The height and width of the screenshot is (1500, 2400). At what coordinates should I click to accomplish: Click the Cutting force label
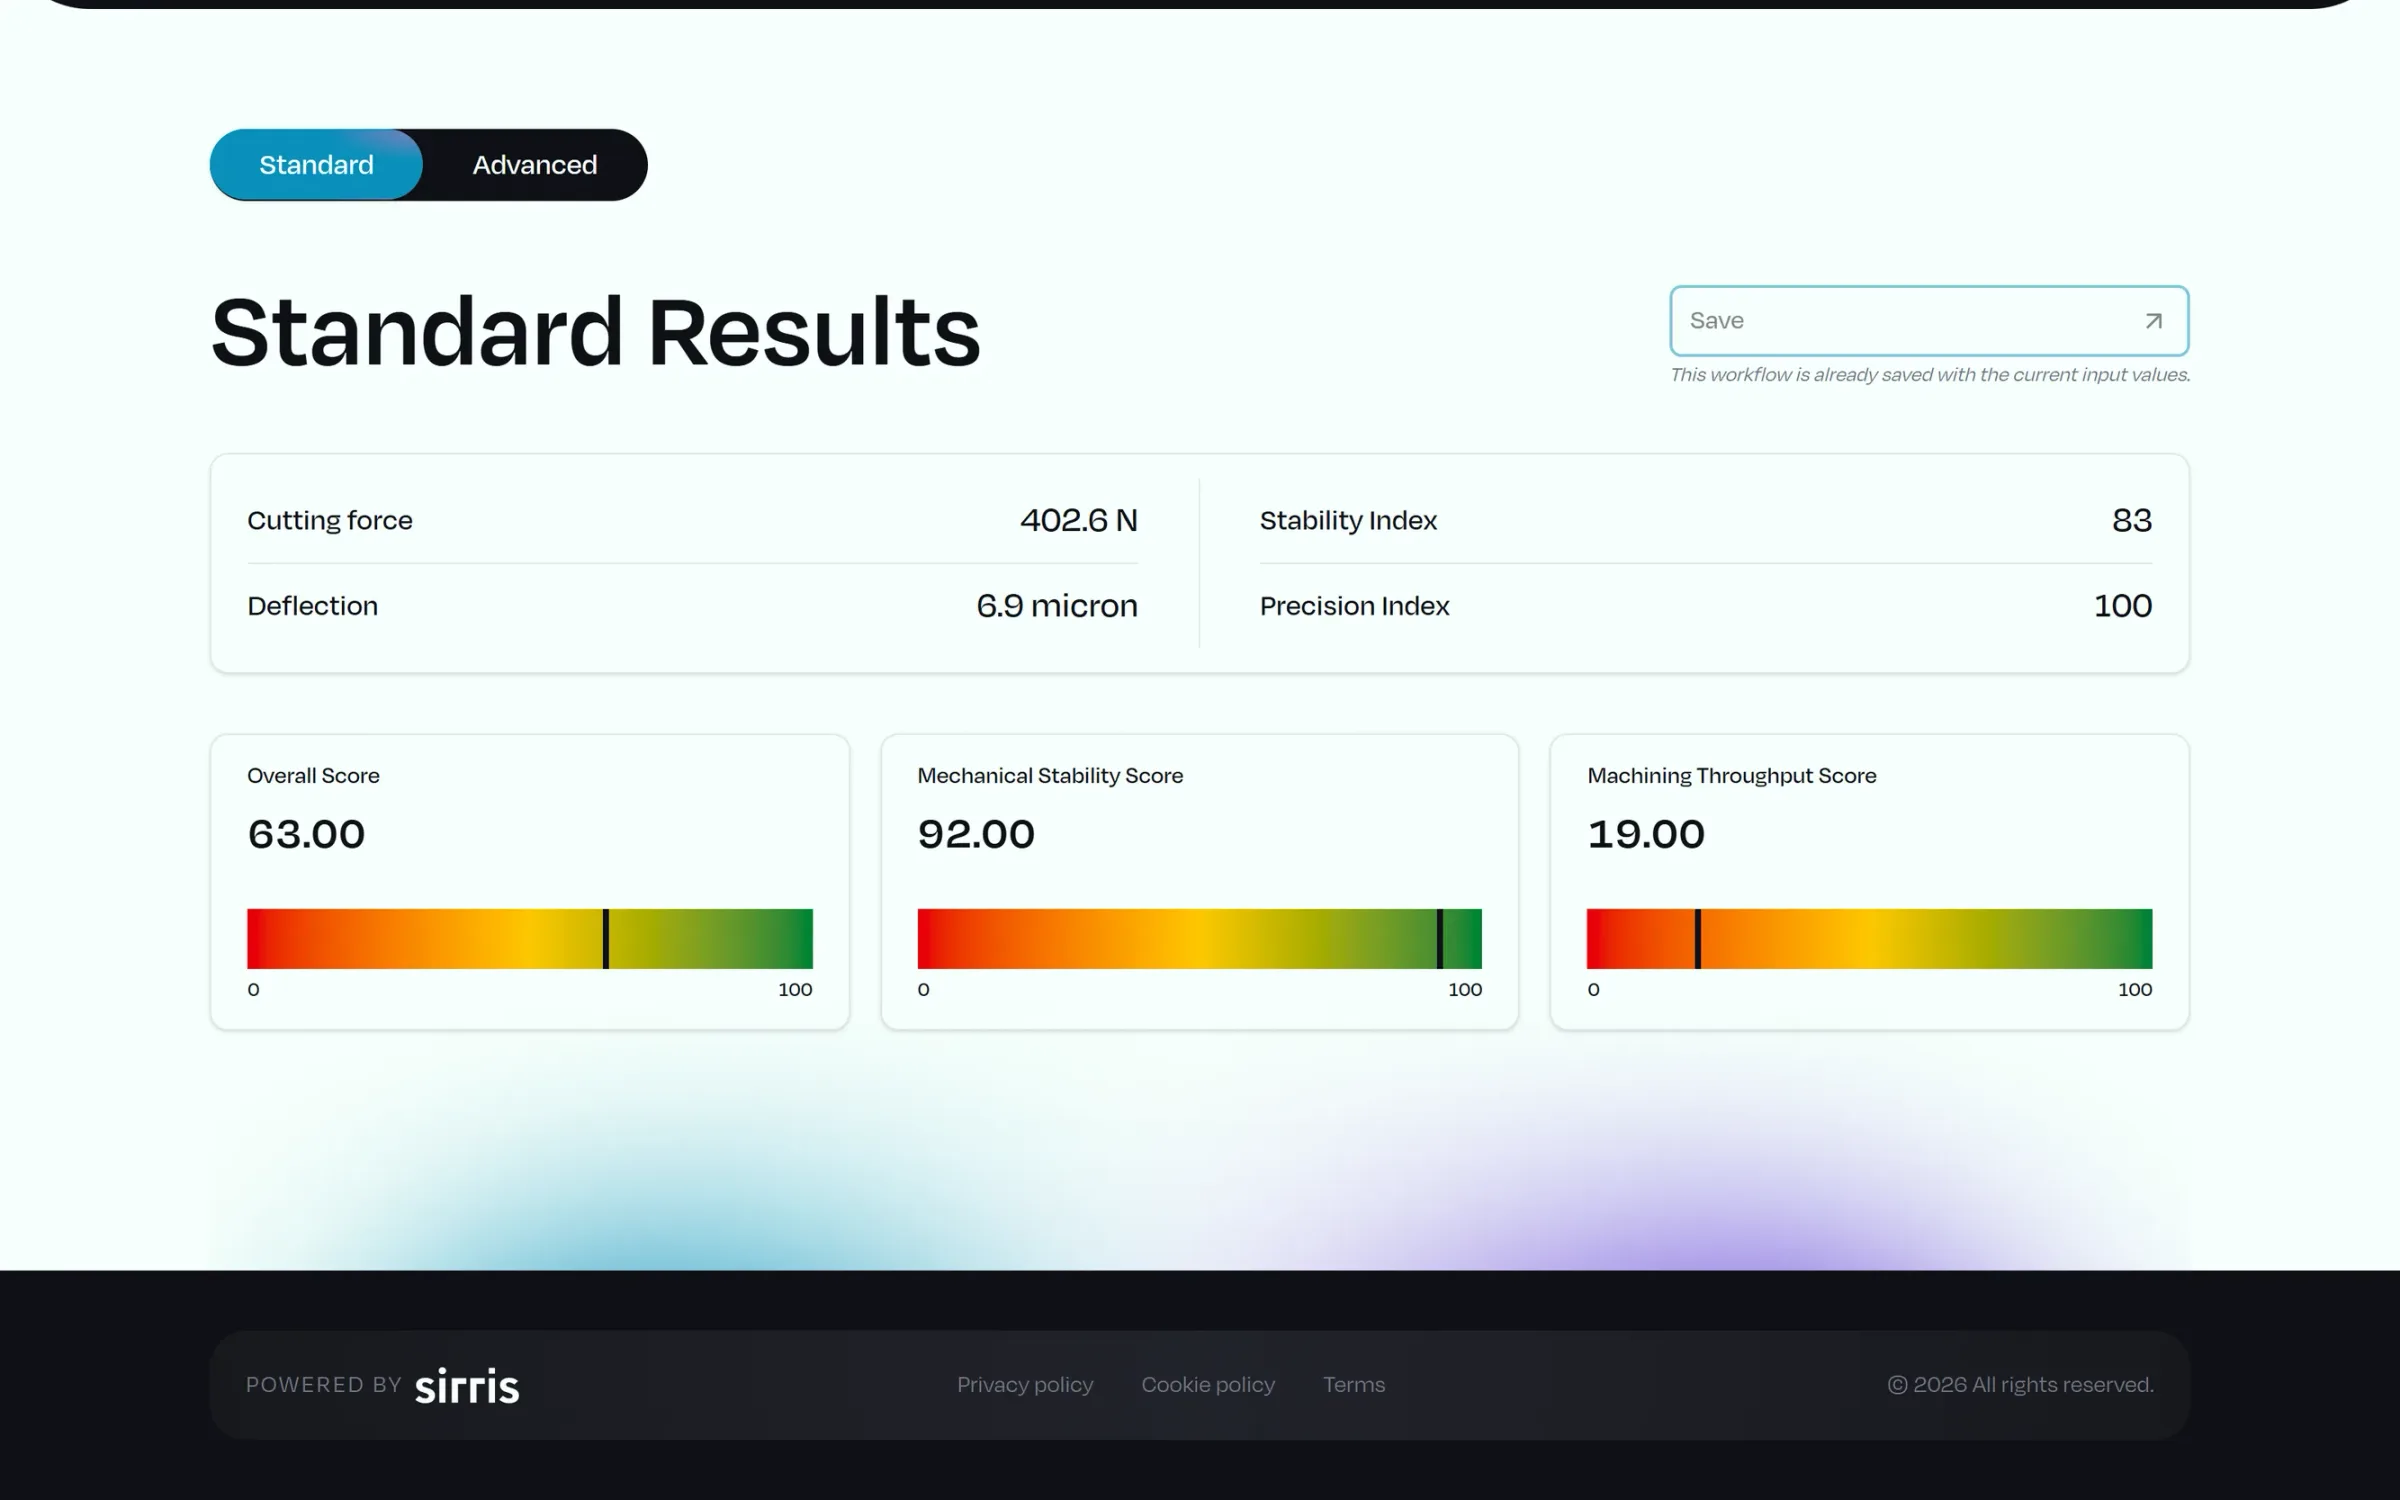[x=330, y=520]
